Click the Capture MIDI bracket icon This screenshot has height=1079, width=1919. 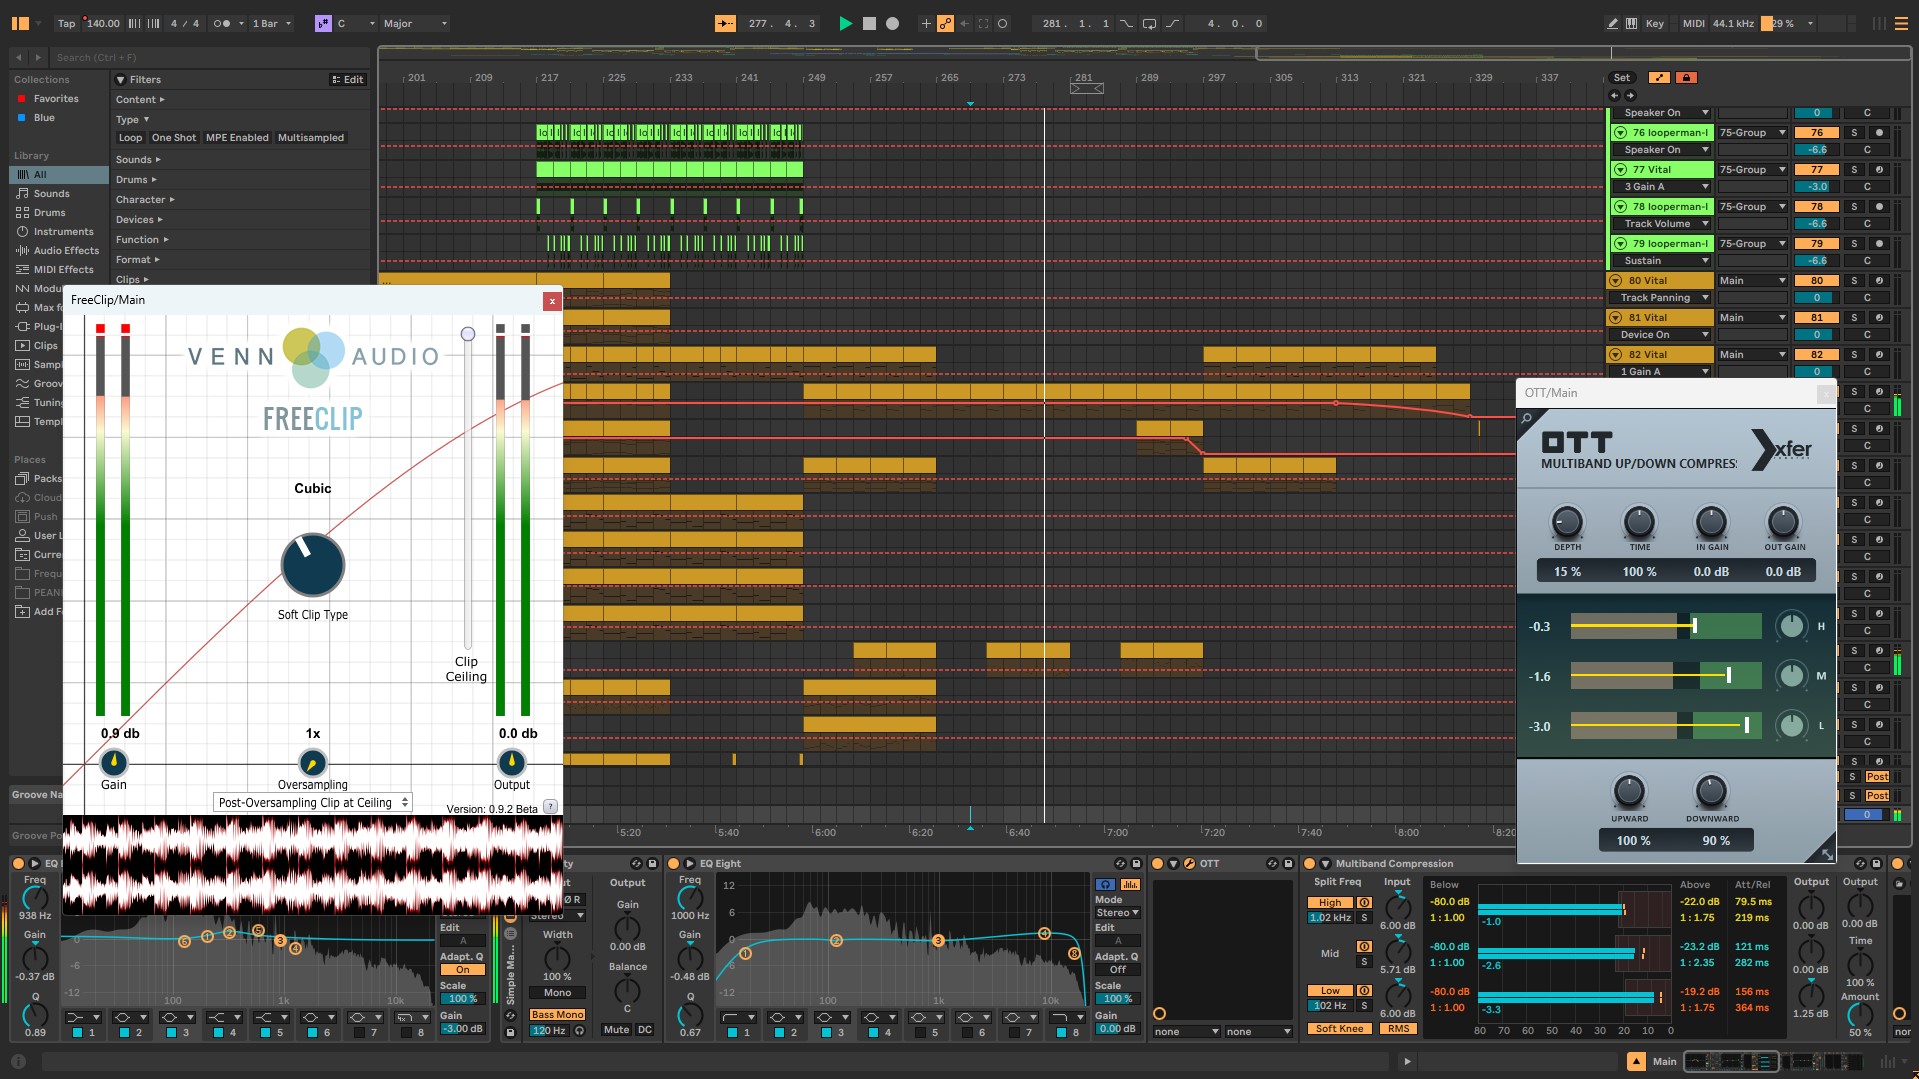point(984,23)
